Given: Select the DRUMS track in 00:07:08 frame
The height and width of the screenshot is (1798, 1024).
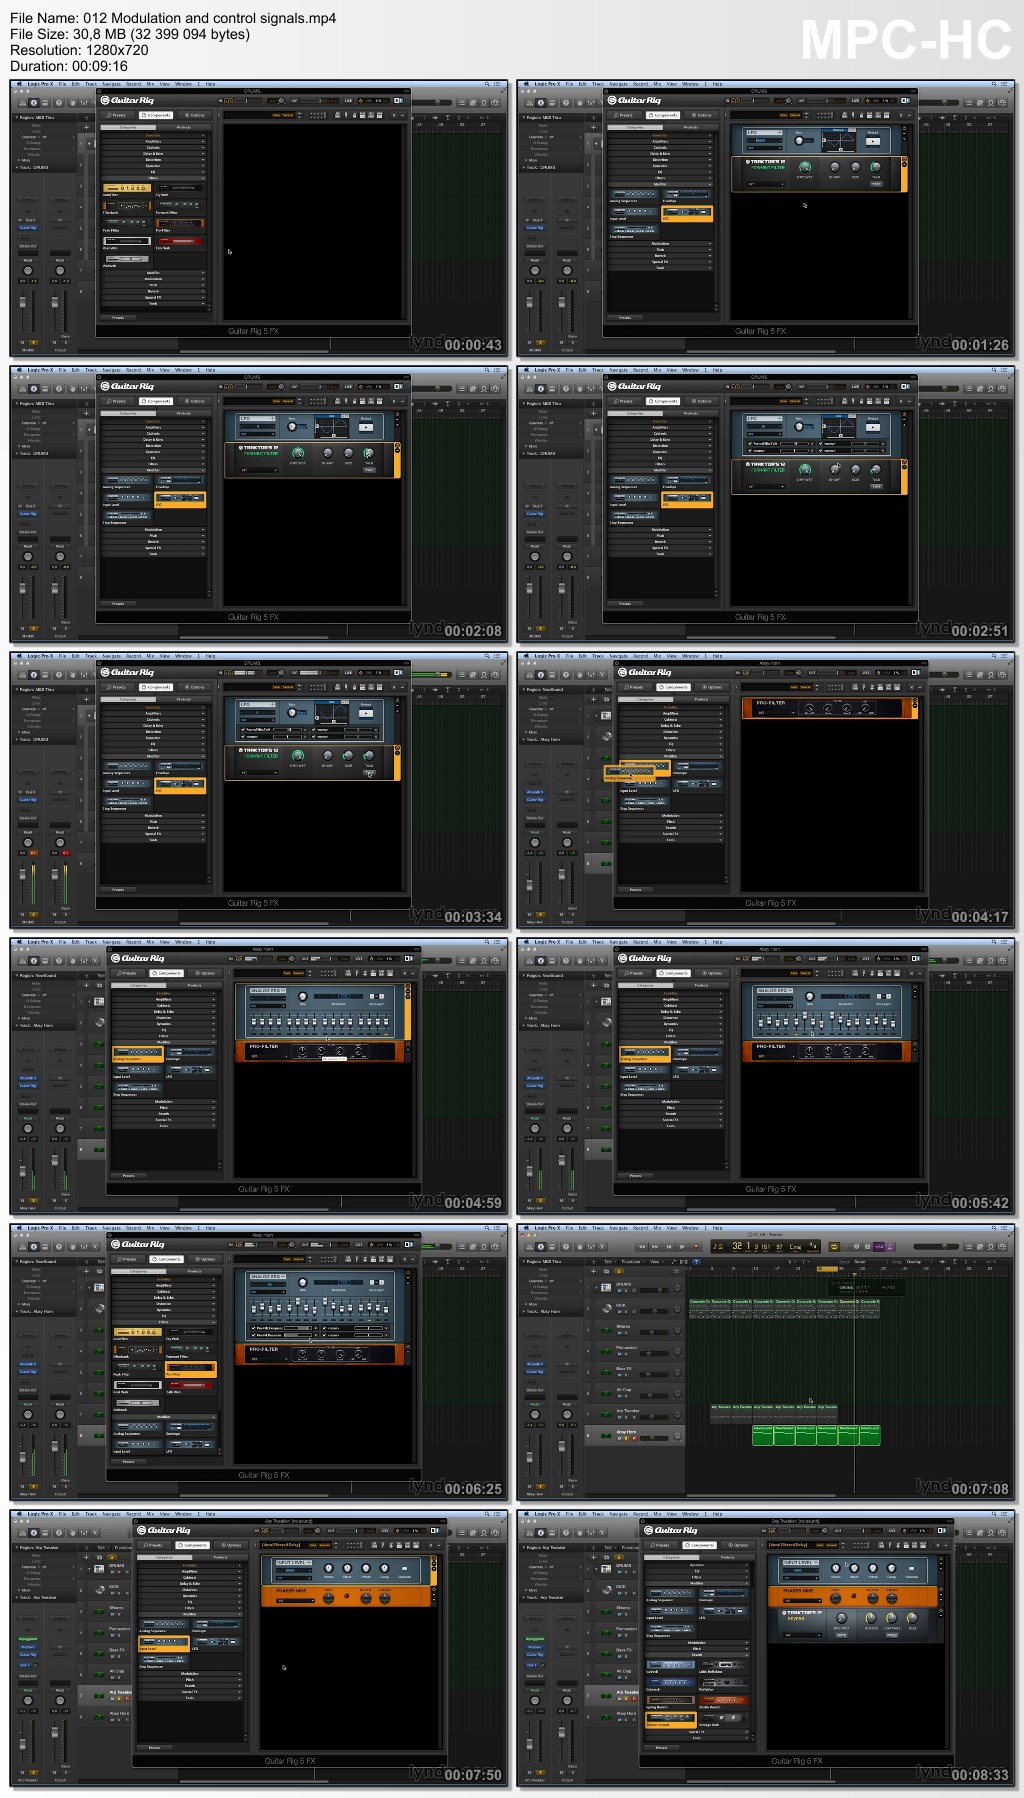Looking at the screenshot, I should pos(634,1289).
